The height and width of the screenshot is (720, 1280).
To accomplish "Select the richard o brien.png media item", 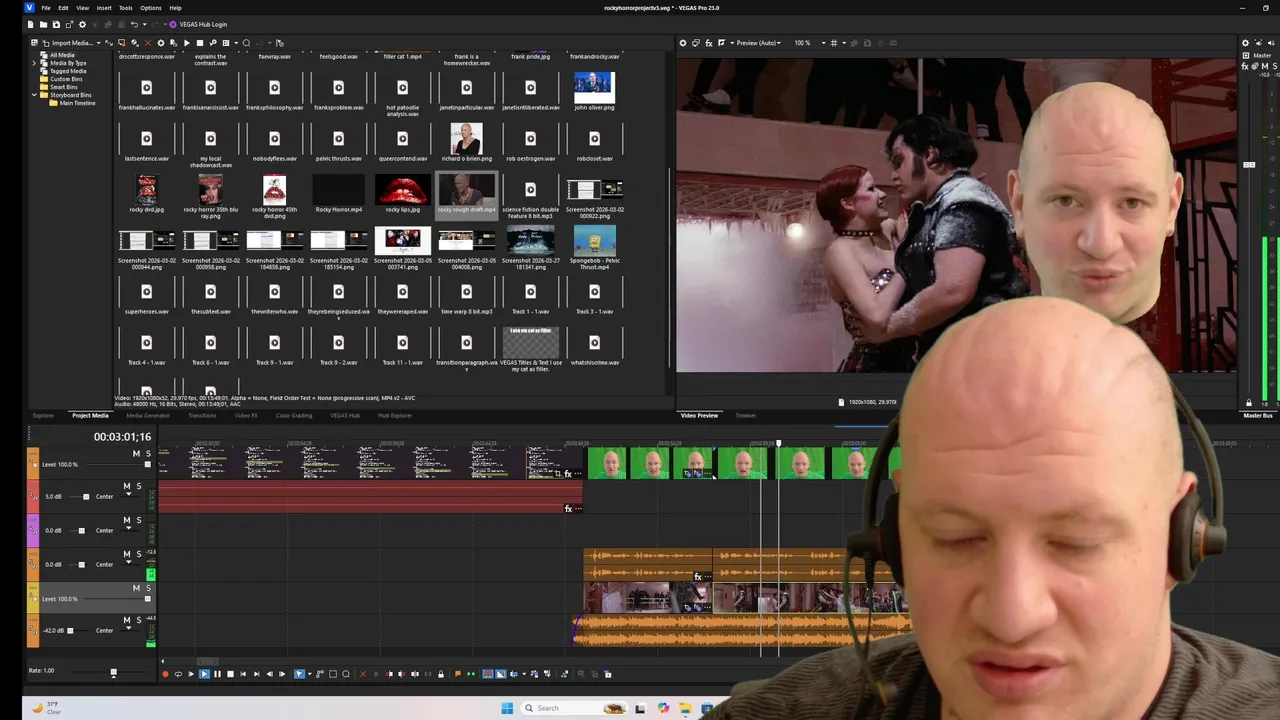I will coord(466,138).
